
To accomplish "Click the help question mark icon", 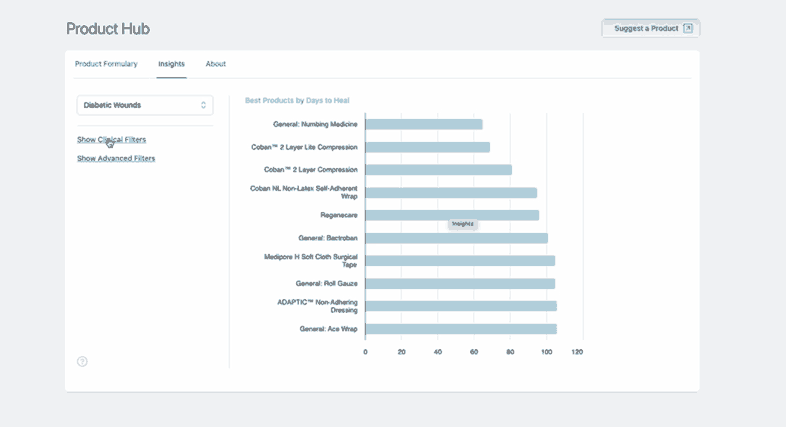I will 82,361.
